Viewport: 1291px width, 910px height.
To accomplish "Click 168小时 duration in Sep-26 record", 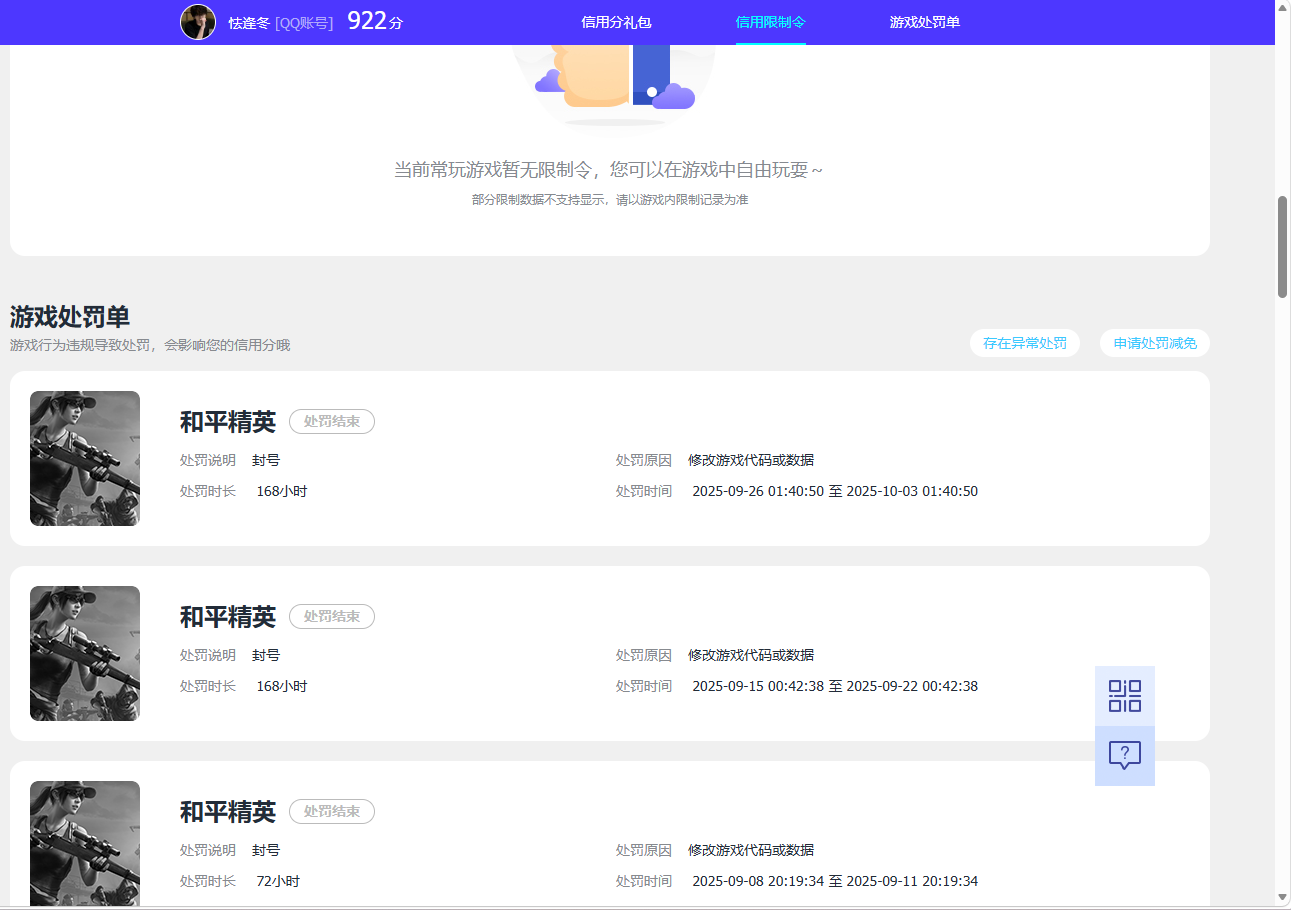I will [282, 491].
